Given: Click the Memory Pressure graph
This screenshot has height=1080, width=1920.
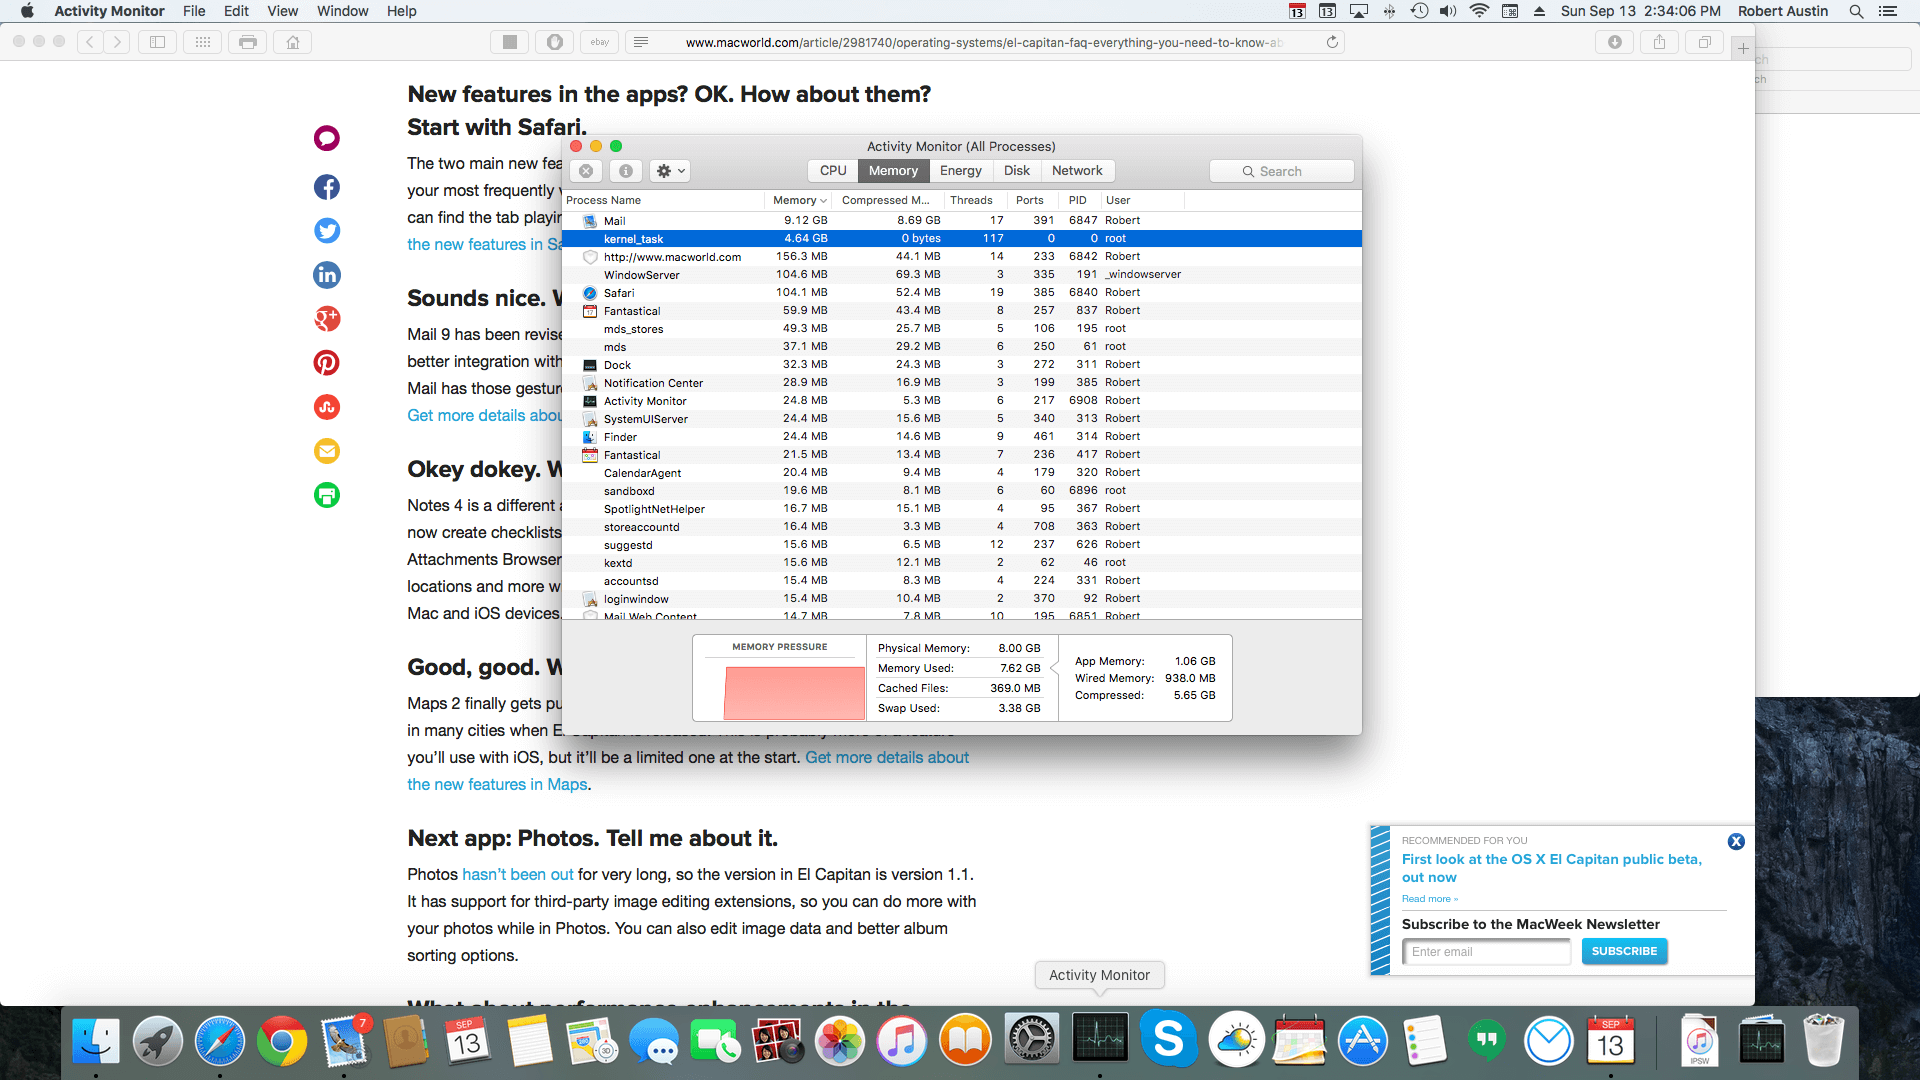Looking at the screenshot, I should [x=794, y=692].
